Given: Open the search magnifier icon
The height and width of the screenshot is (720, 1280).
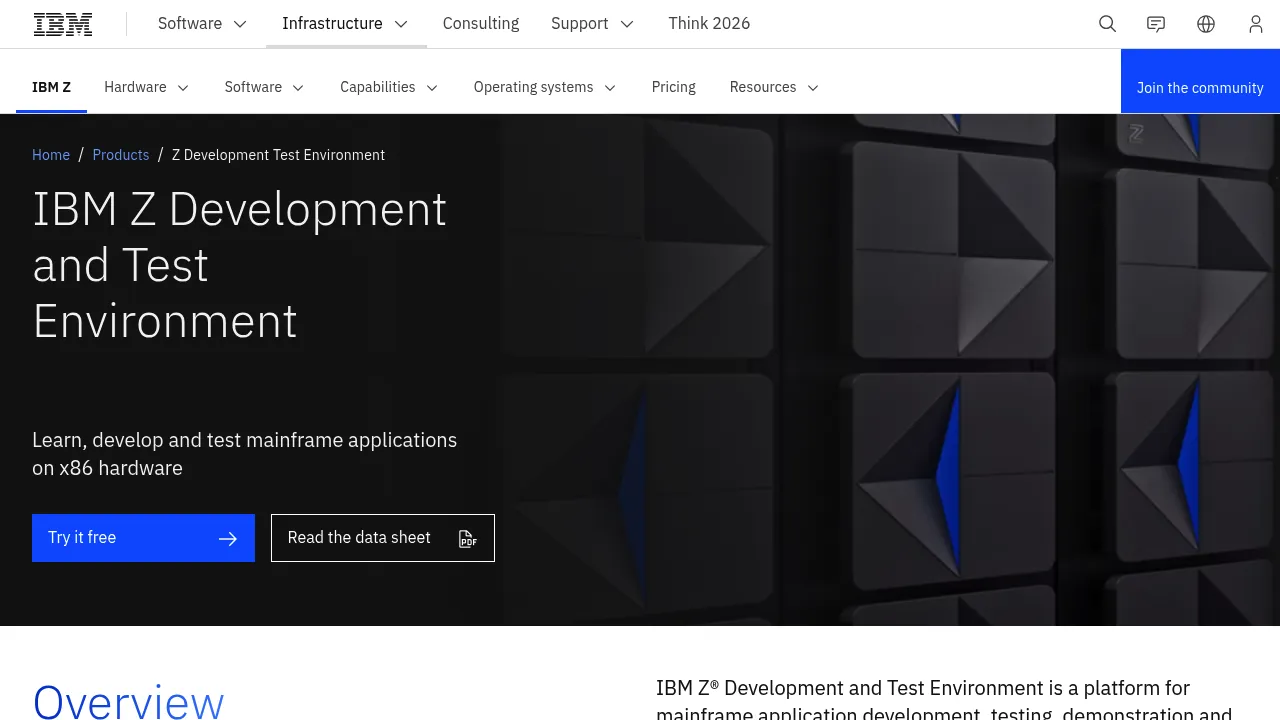Looking at the screenshot, I should 1107,24.
